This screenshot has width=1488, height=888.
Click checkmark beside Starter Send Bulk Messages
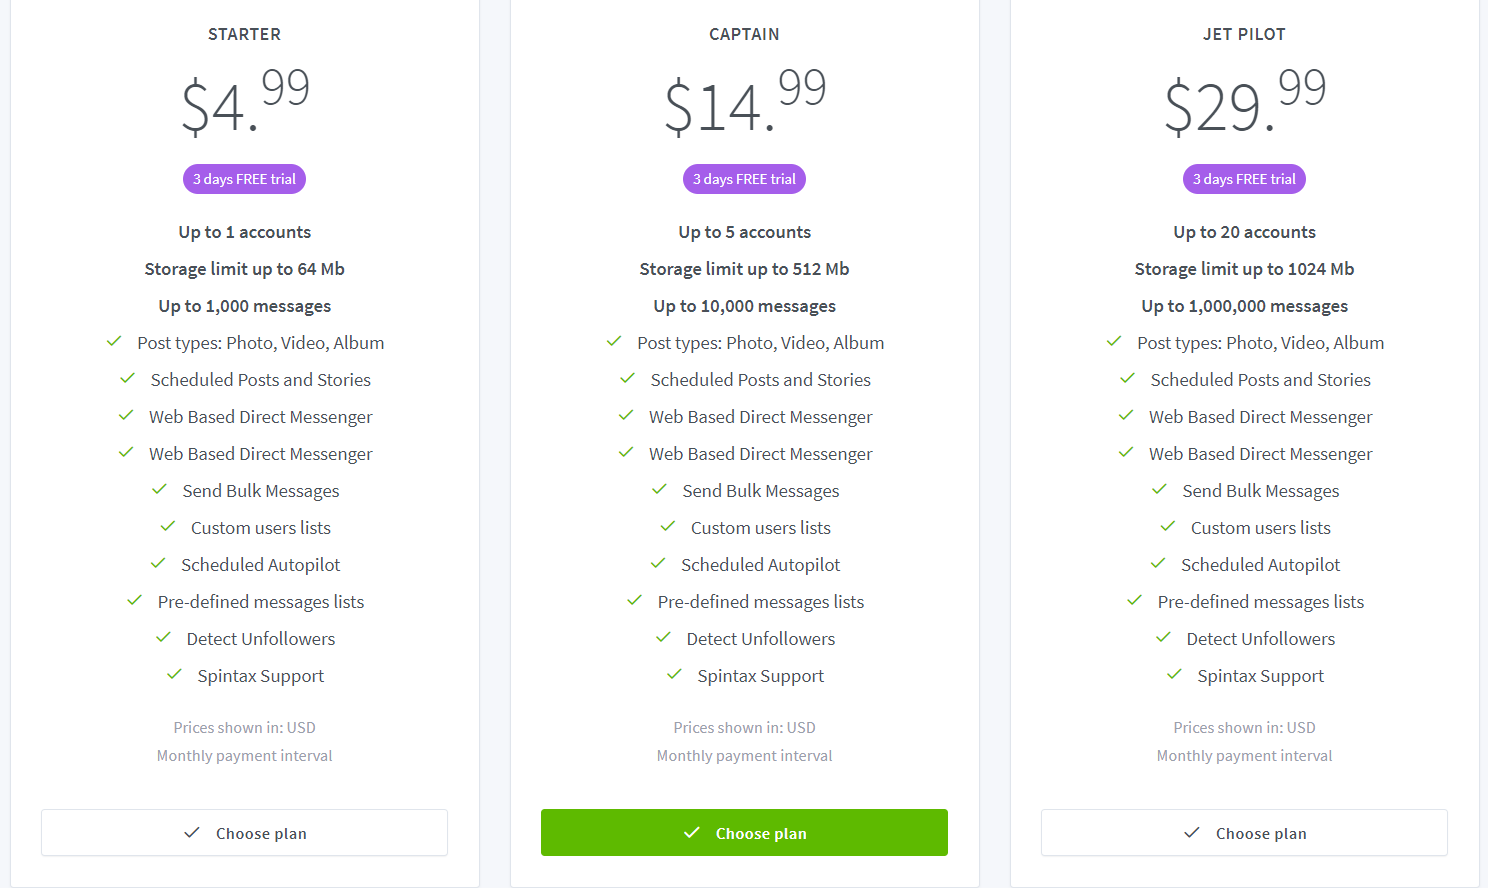159,489
